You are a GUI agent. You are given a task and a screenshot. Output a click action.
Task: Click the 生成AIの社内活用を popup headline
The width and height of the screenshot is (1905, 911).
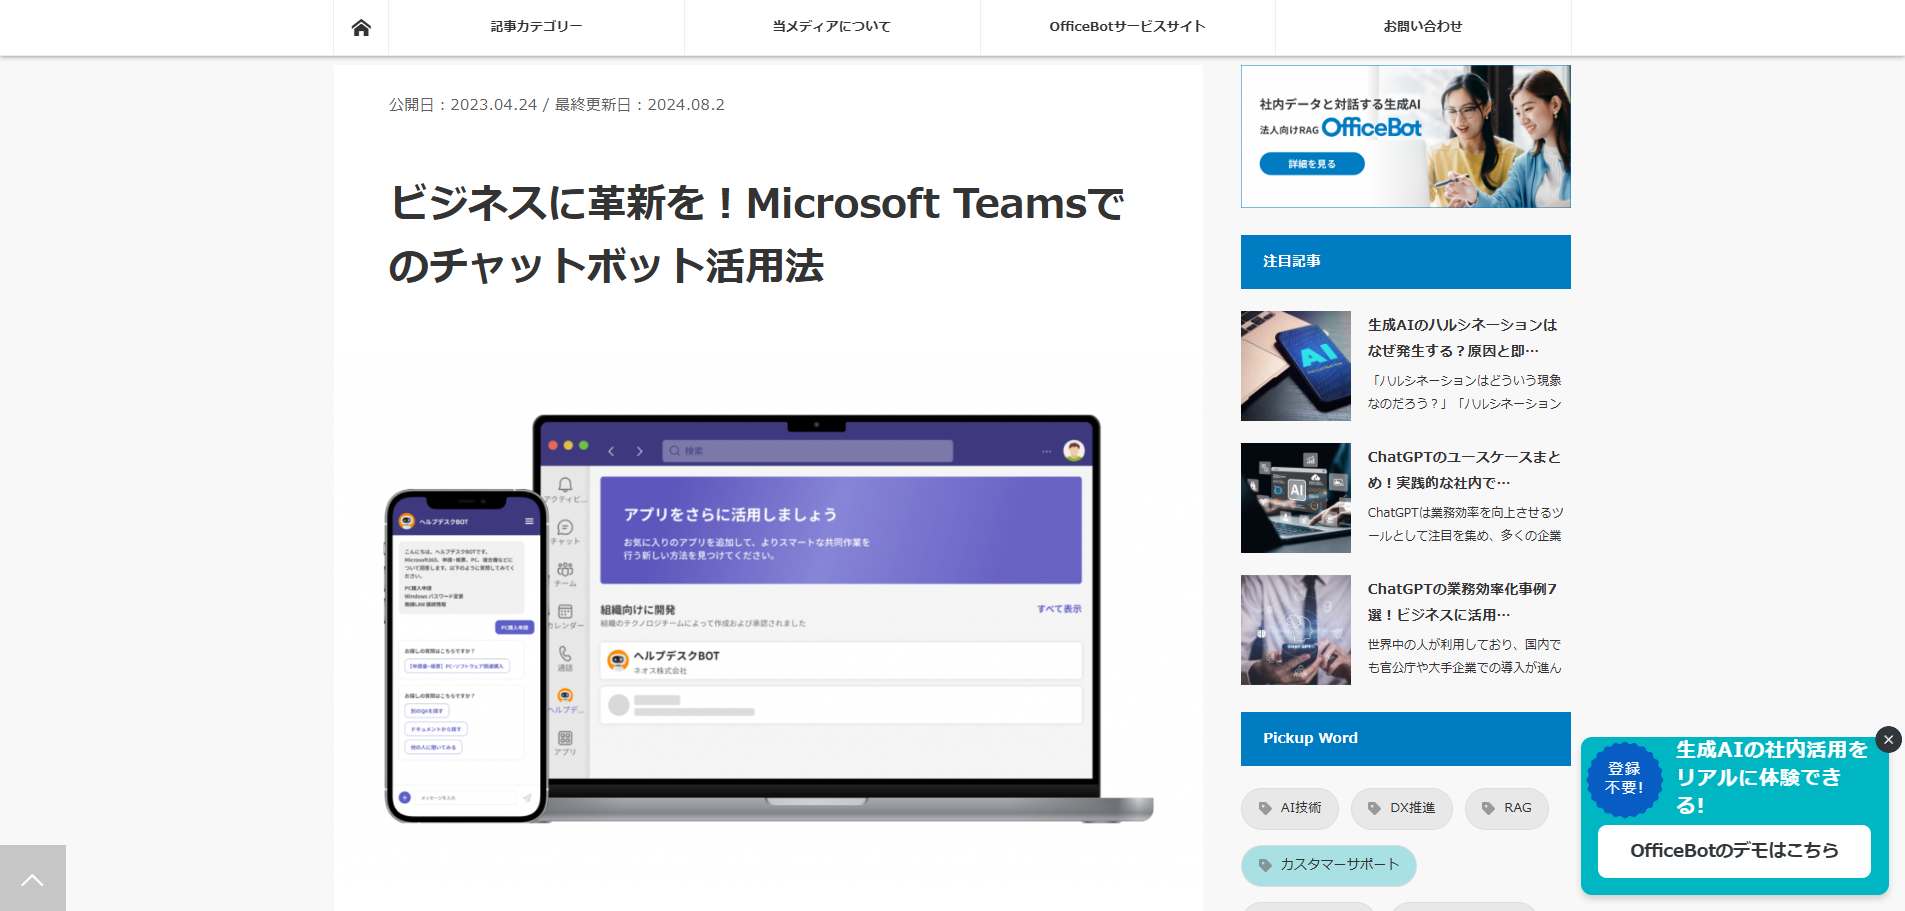click(x=1772, y=777)
